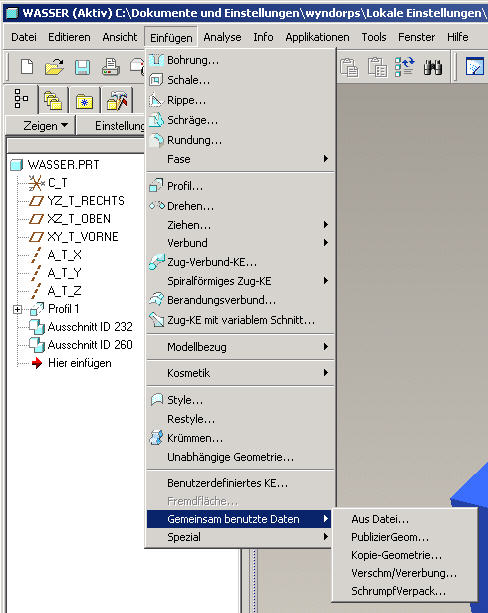Click the Paste Special icon
This screenshot has width=488, height=613.
(377, 67)
